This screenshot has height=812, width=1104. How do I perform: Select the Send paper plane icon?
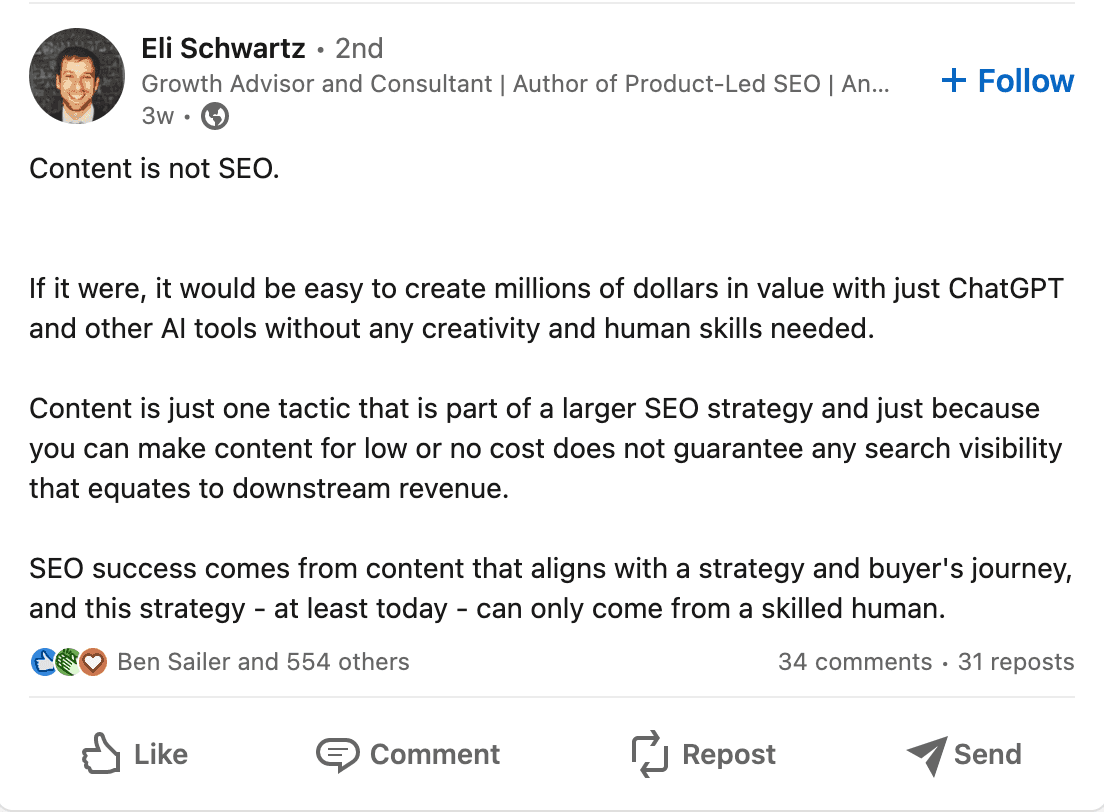[926, 754]
